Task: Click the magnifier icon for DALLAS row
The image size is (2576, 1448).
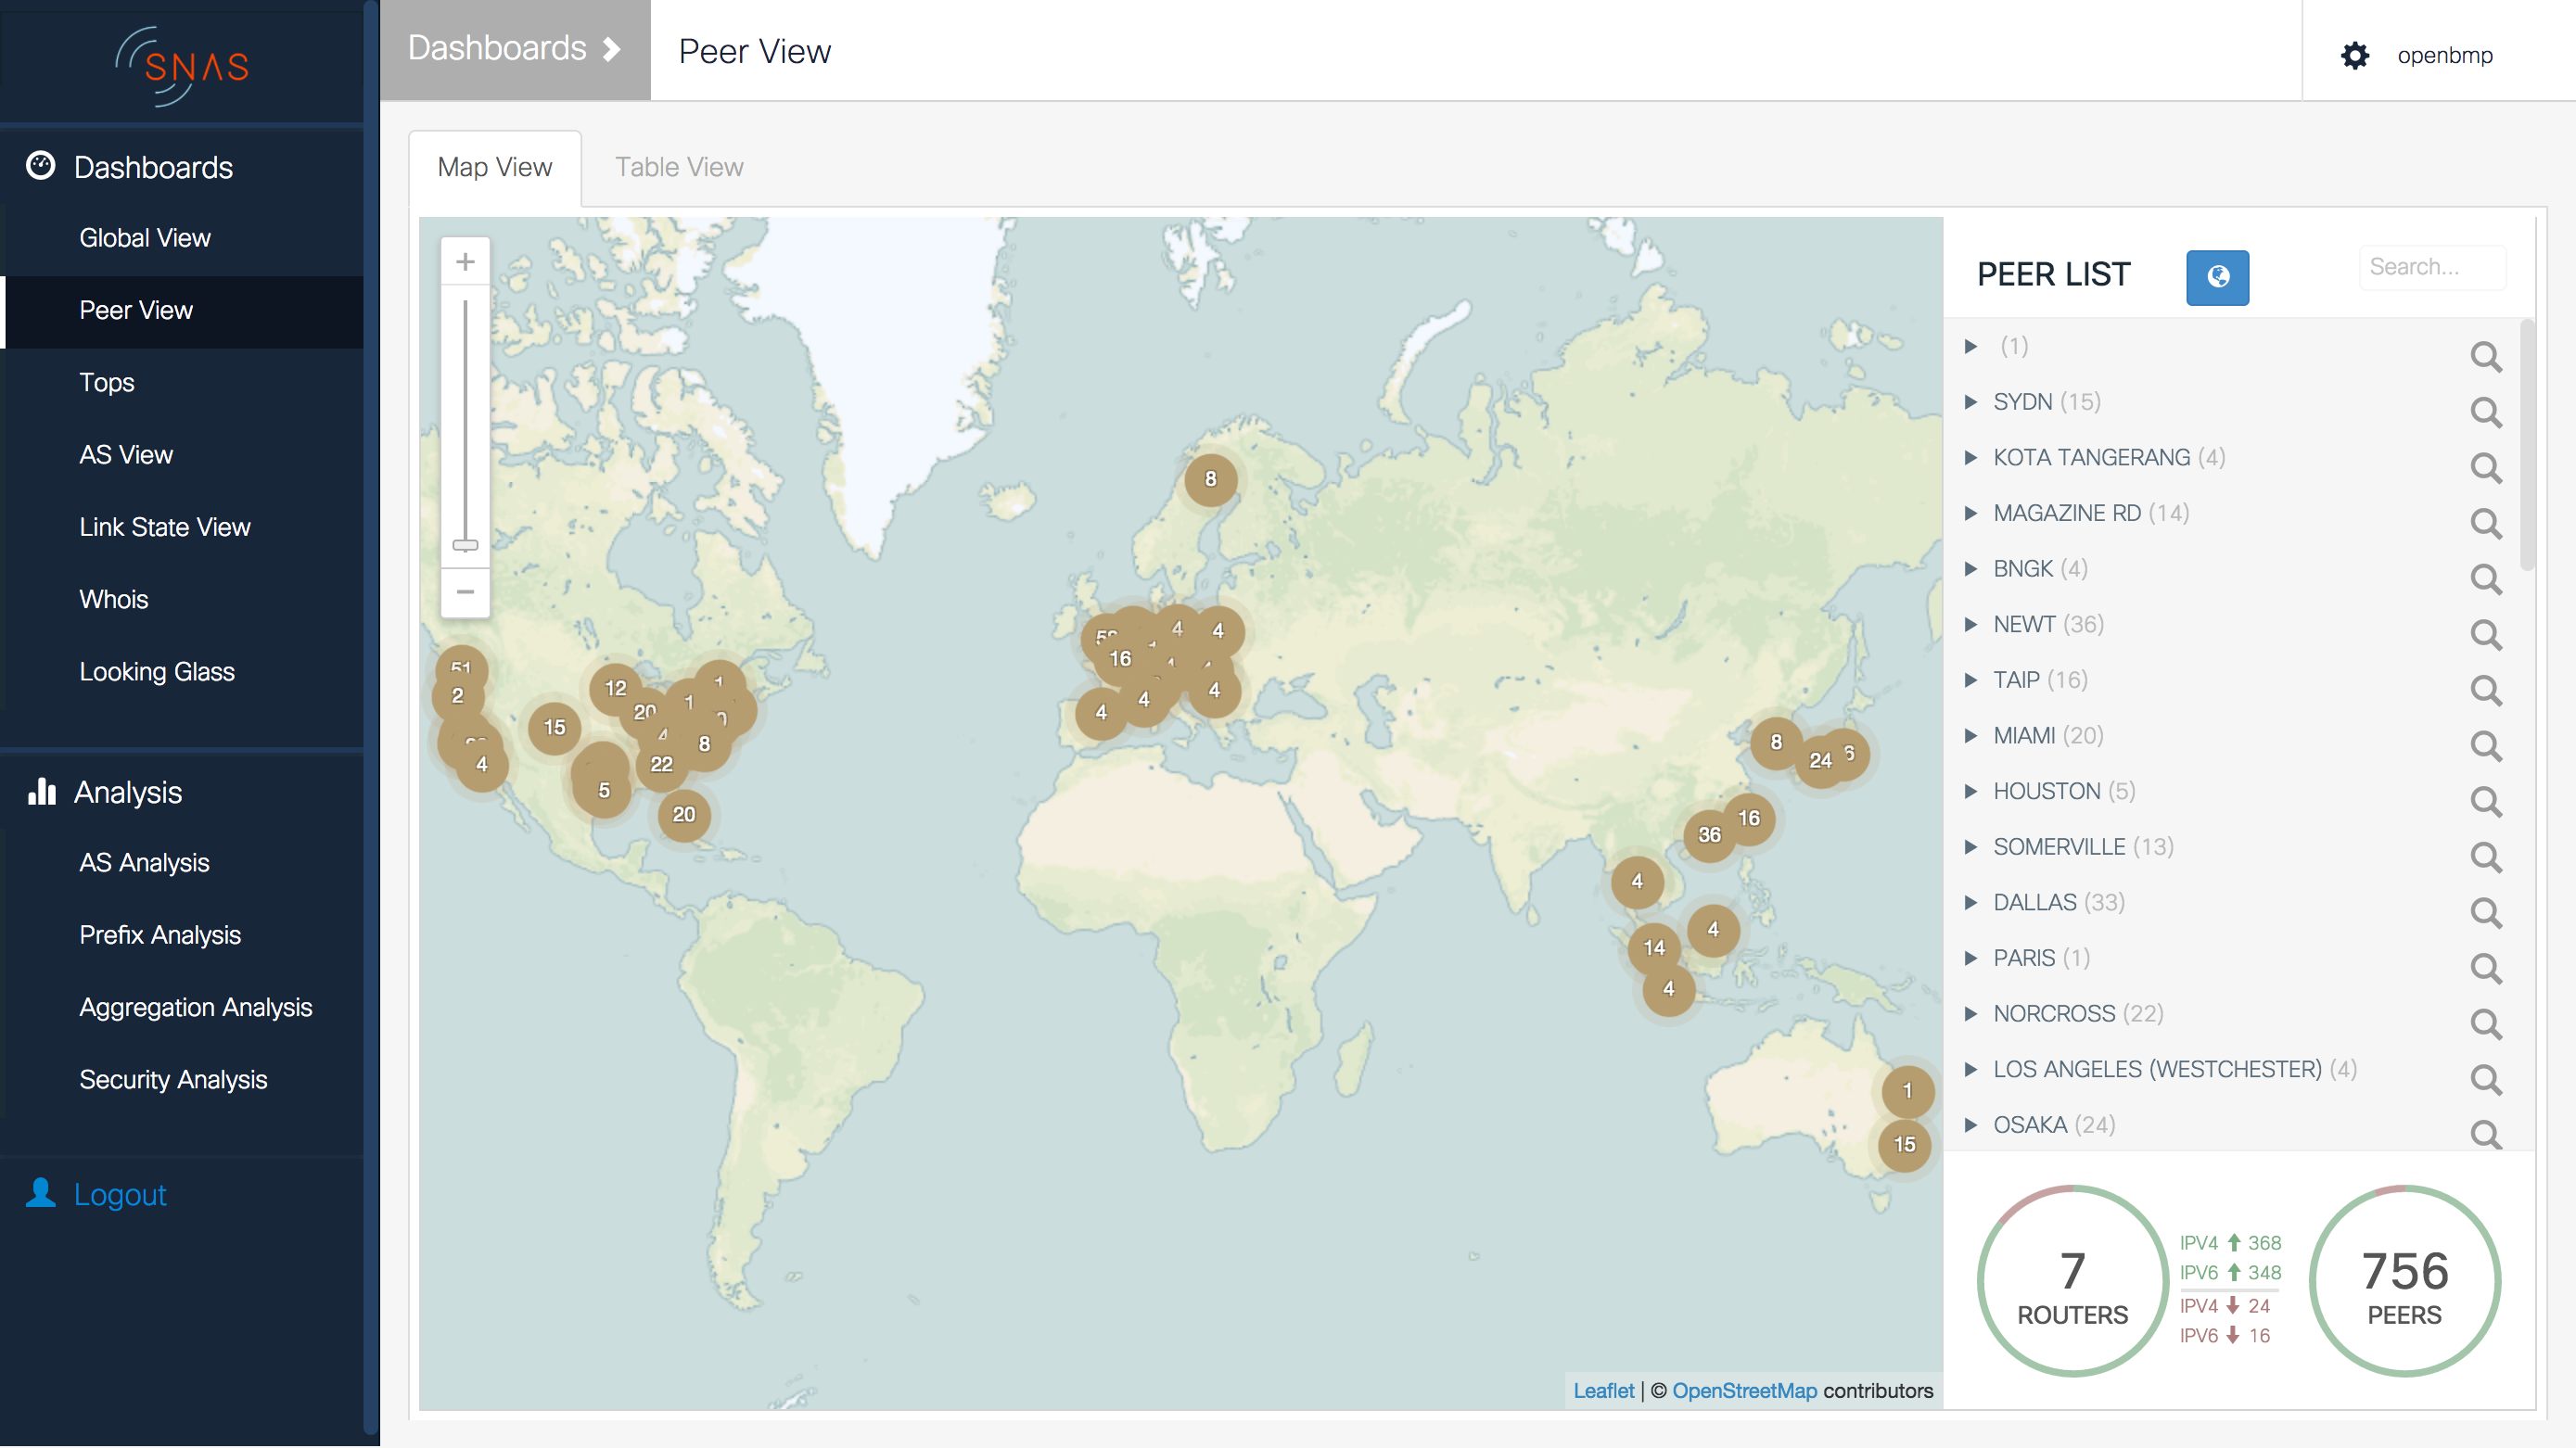Action: point(2485,912)
